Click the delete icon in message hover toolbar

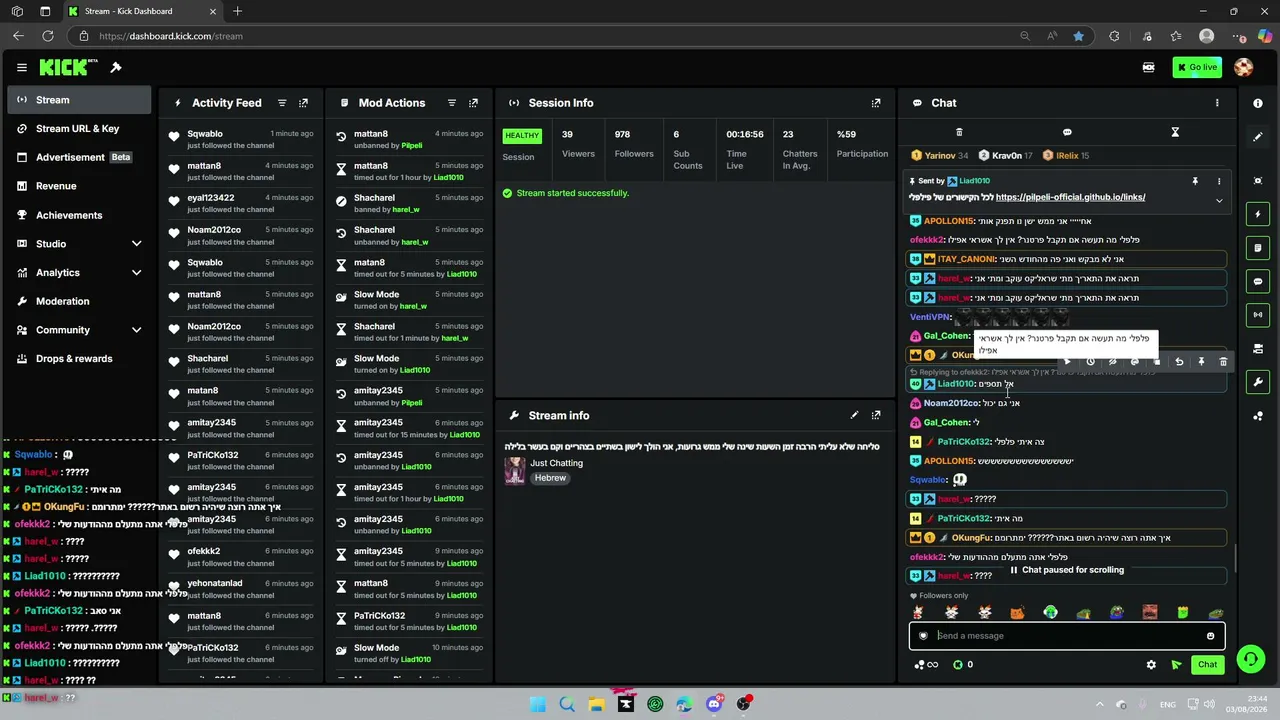[1223, 362]
